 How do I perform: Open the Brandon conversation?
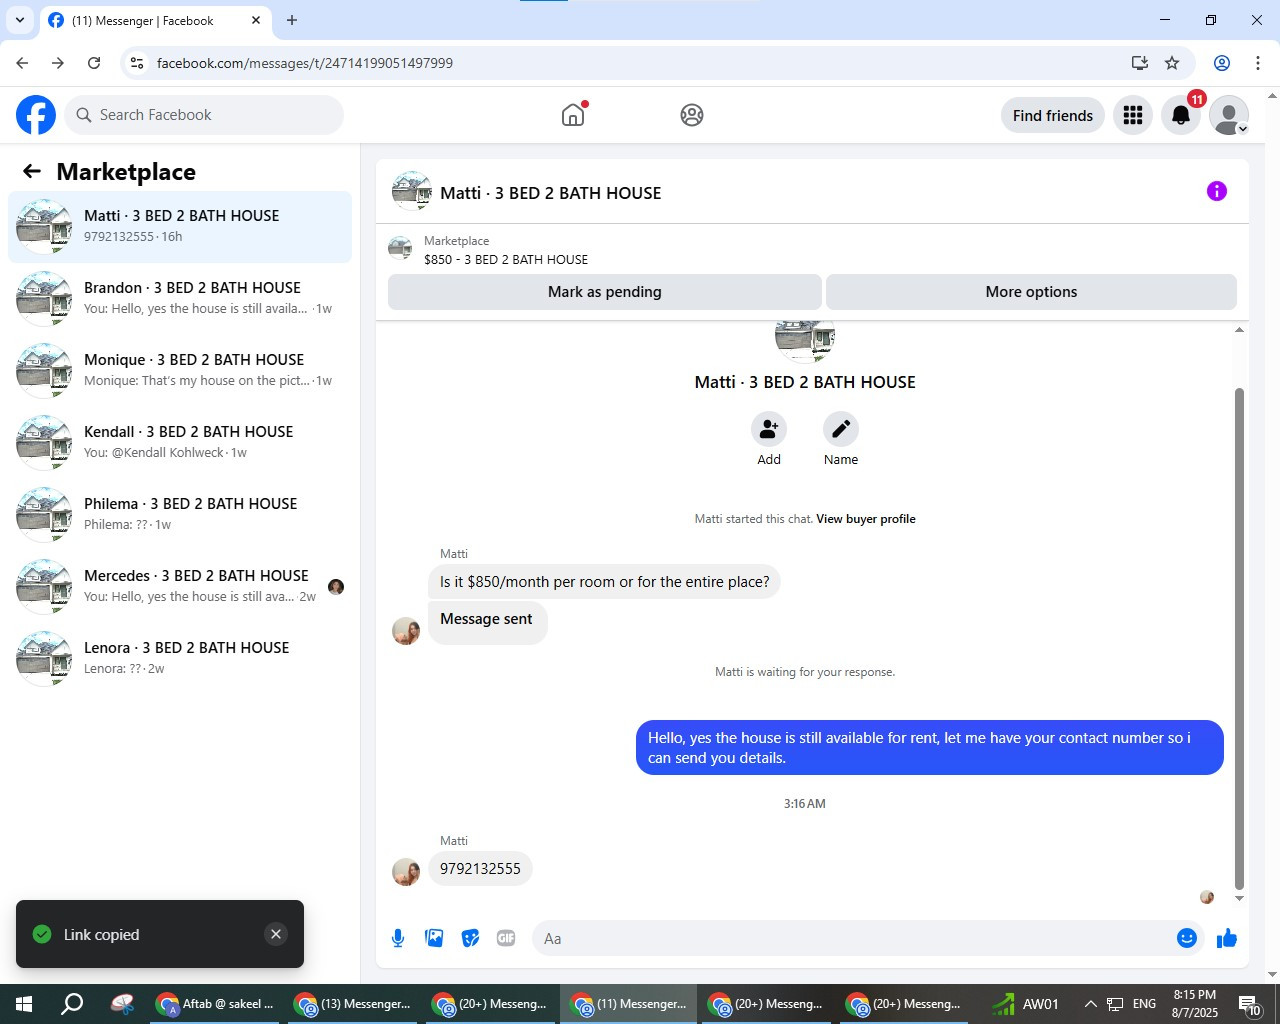pos(180,299)
